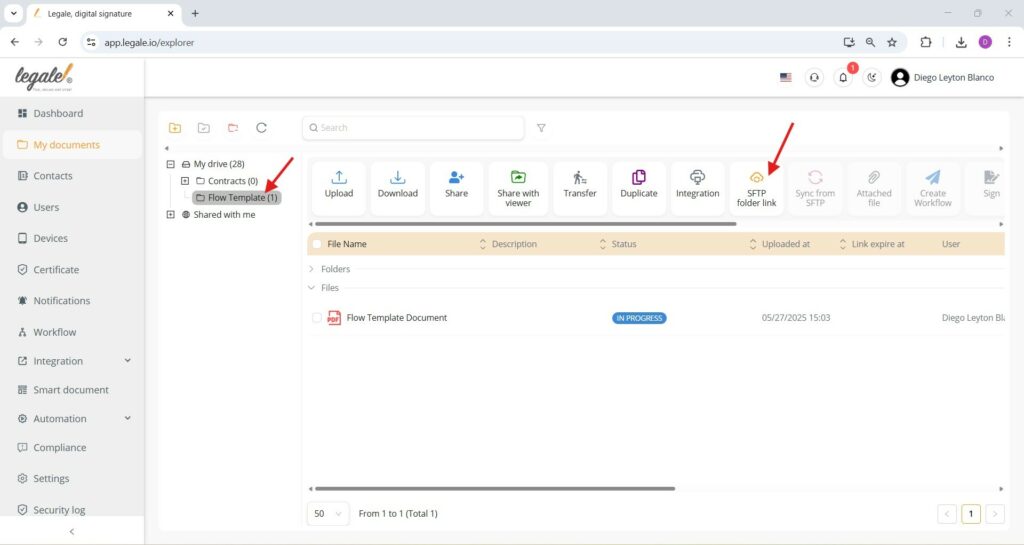
Task: Expand the Automation sidebar submenu
Action: [127, 418]
